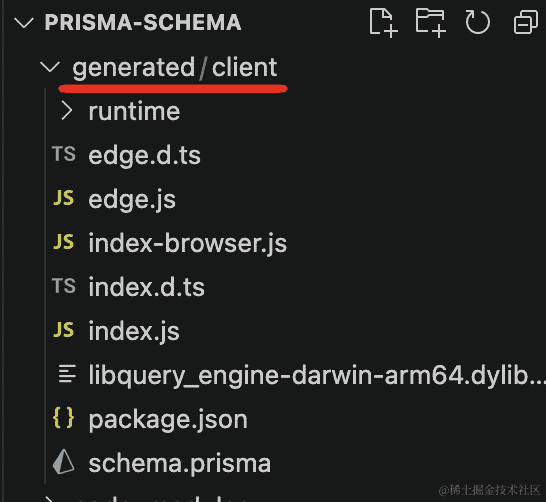Select the client folder label
Viewport: 546px width, 502px height.
[x=244, y=67]
